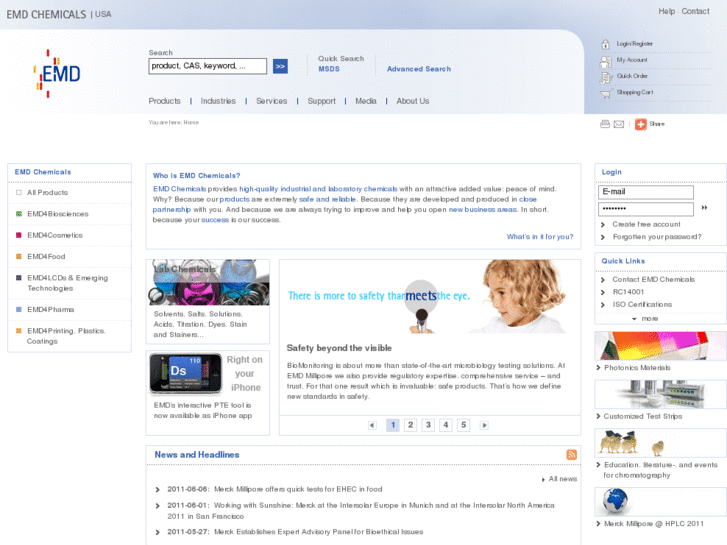Click What's in it for you? link
Screen dimensions: 727x545
(540, 237)
